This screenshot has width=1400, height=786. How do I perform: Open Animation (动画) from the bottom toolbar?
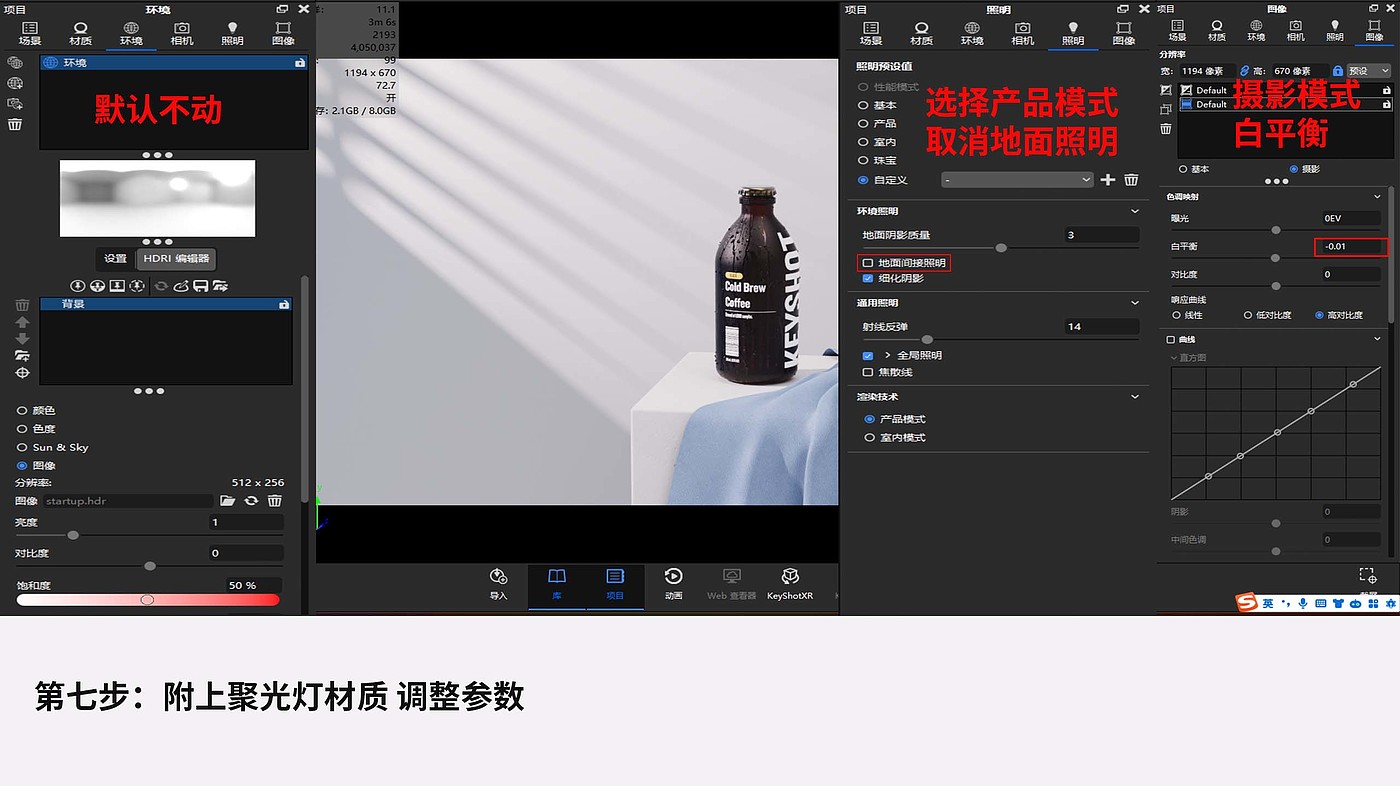pyautogui.click(x=674, y=585)
